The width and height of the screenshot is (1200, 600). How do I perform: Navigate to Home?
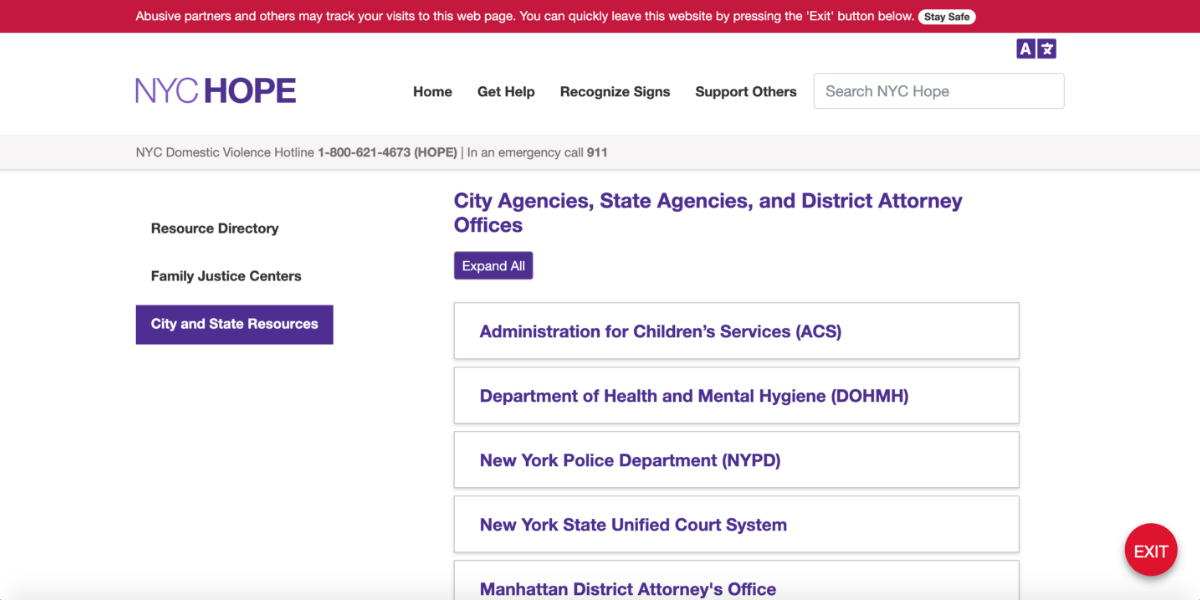pyautogui.click(x=432, y=91)
